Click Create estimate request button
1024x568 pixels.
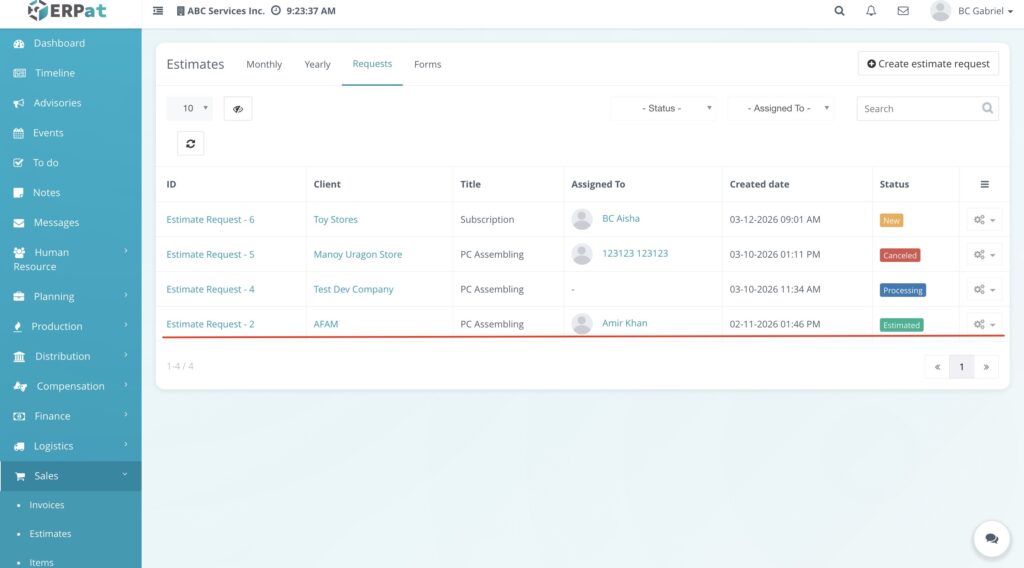[x=928, y=63]
